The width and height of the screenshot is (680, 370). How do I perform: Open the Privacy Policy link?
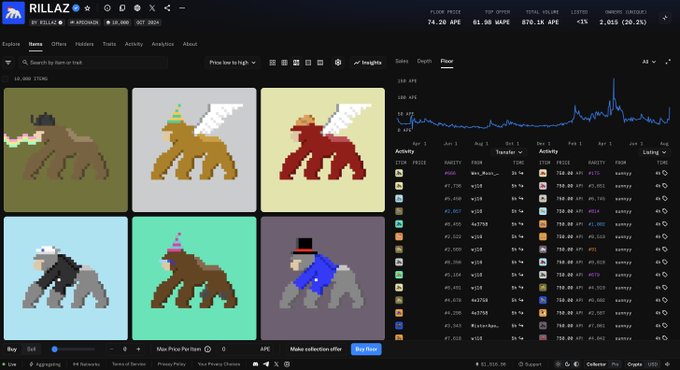pyautogui.click(x=171, y=364)
